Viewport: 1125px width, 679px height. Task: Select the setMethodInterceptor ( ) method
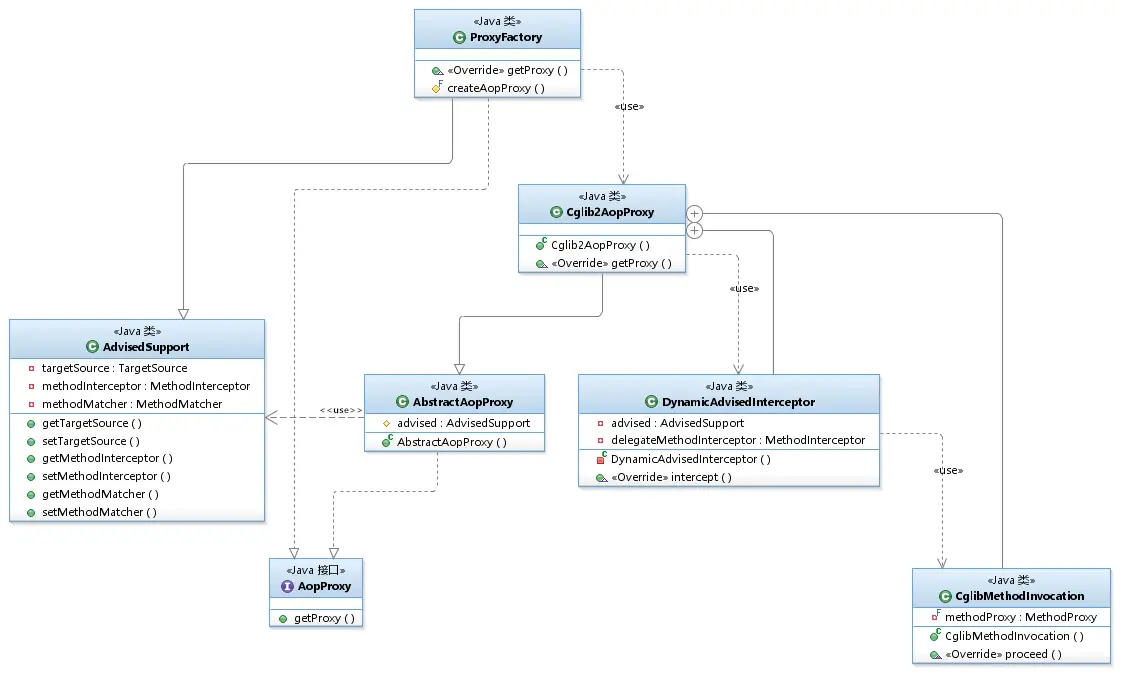[106, 477]
